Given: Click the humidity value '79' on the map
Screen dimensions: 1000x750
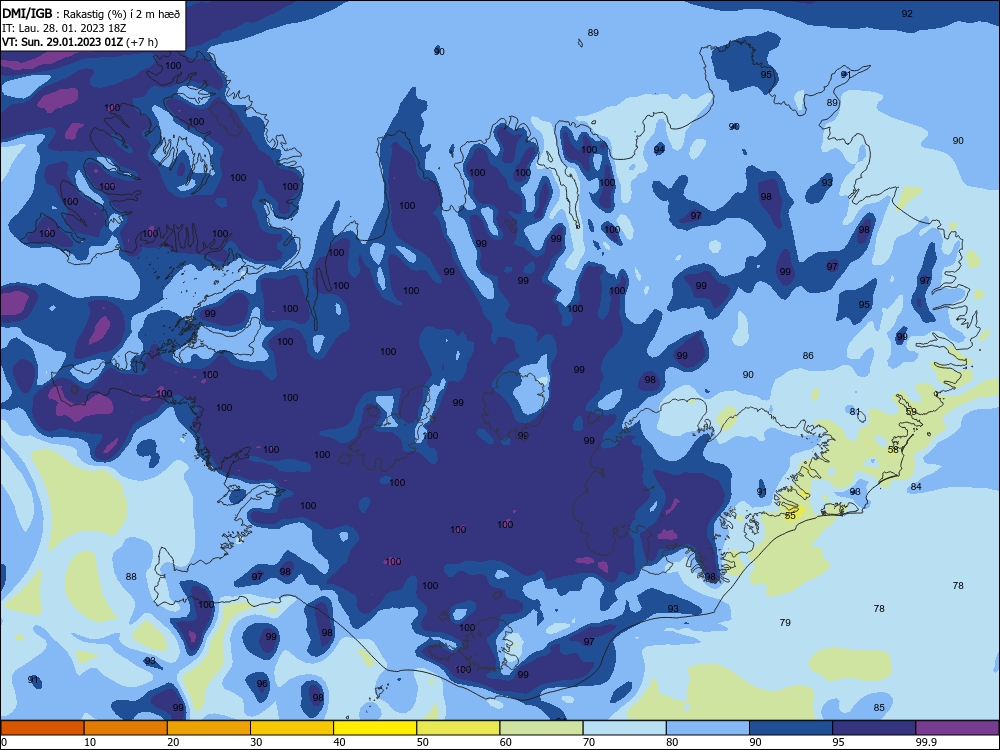Looking at the screenshot, I should coord(785,622).
